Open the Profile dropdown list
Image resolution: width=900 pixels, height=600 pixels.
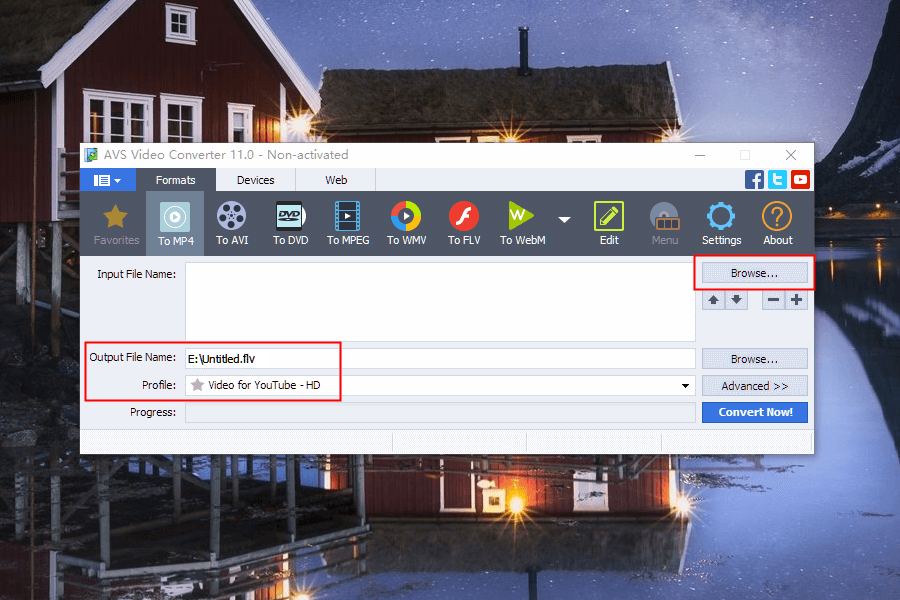[x=686, y=386]
